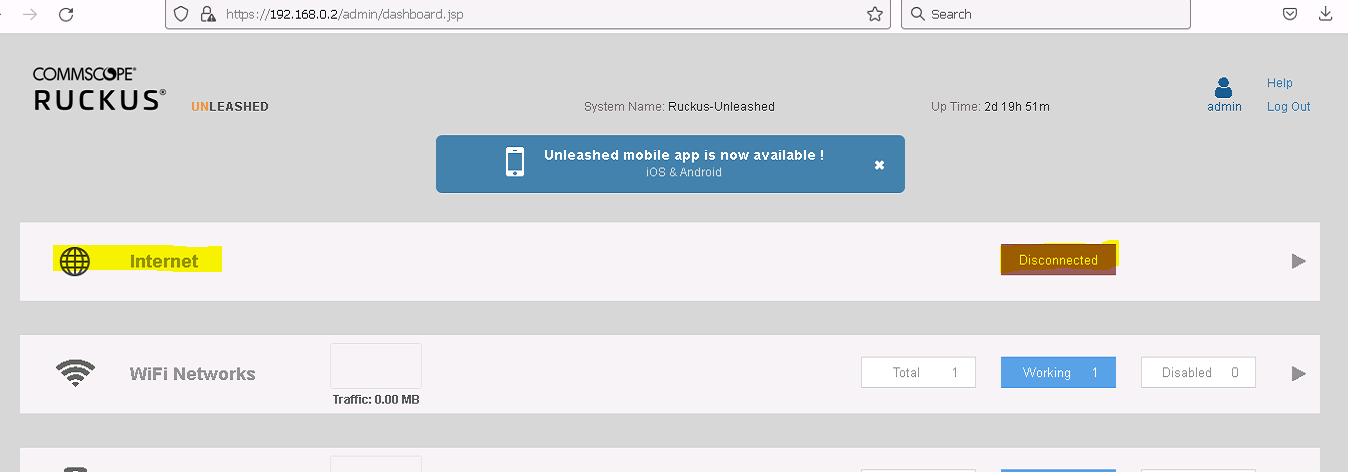1348x472 pixels.
Task: Click the WiFi Networks section title
Action: (x=193, y=374)
